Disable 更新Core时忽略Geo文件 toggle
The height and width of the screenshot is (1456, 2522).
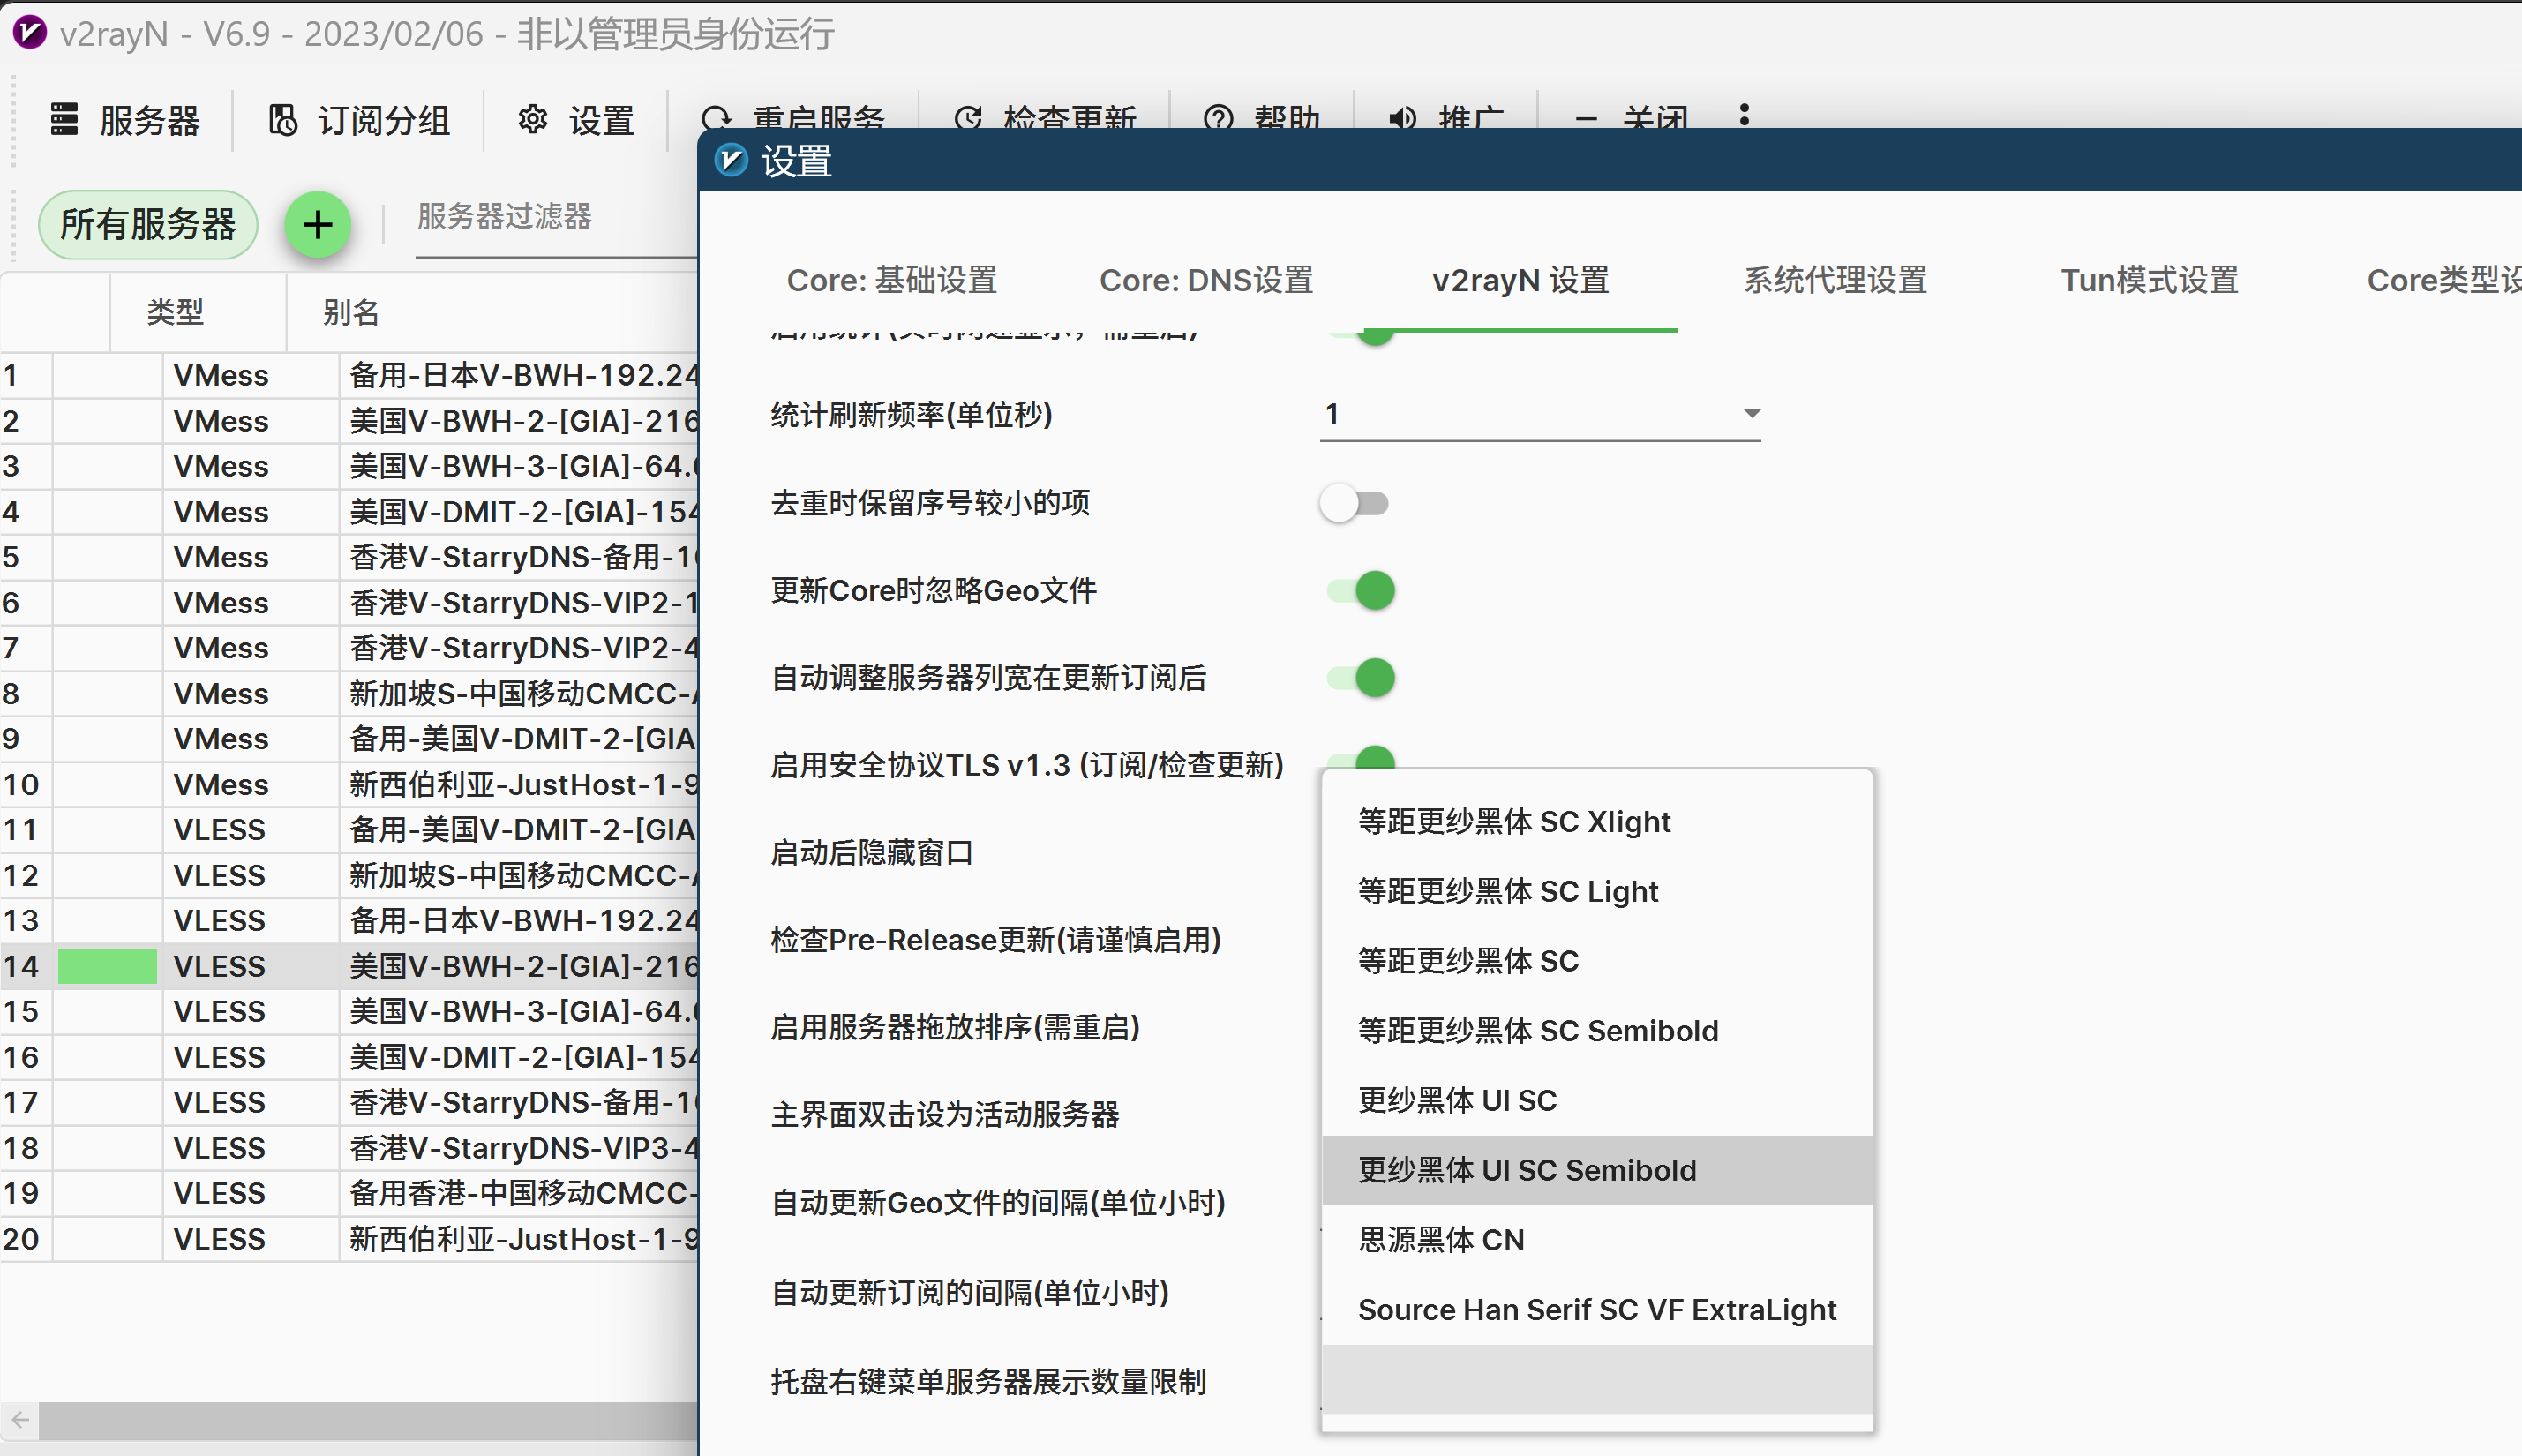coord(1360,590)
